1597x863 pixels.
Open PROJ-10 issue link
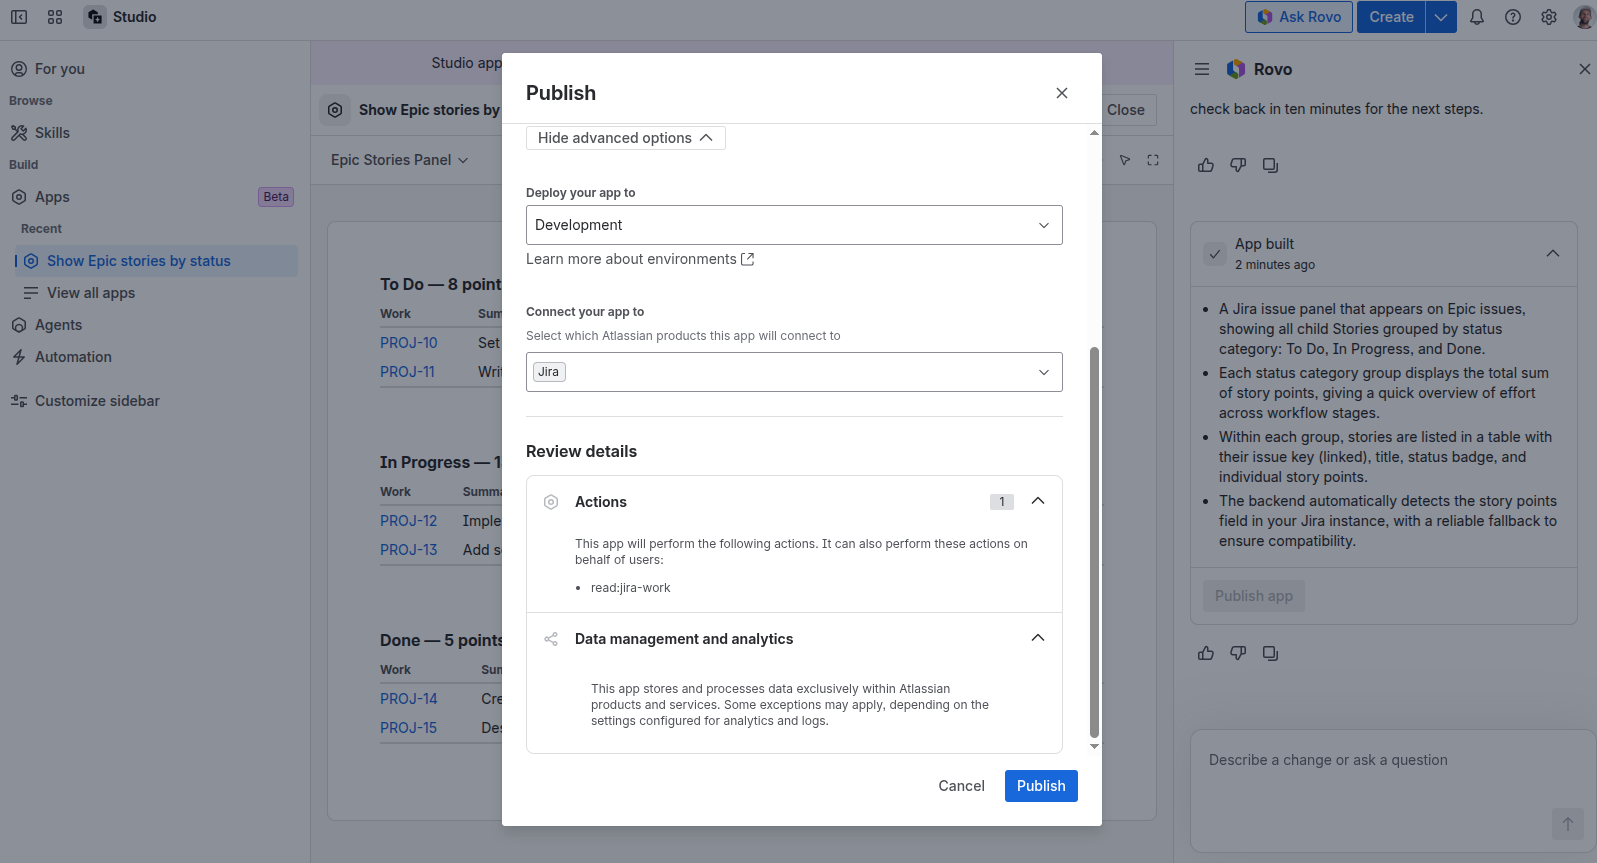[409, 343]
